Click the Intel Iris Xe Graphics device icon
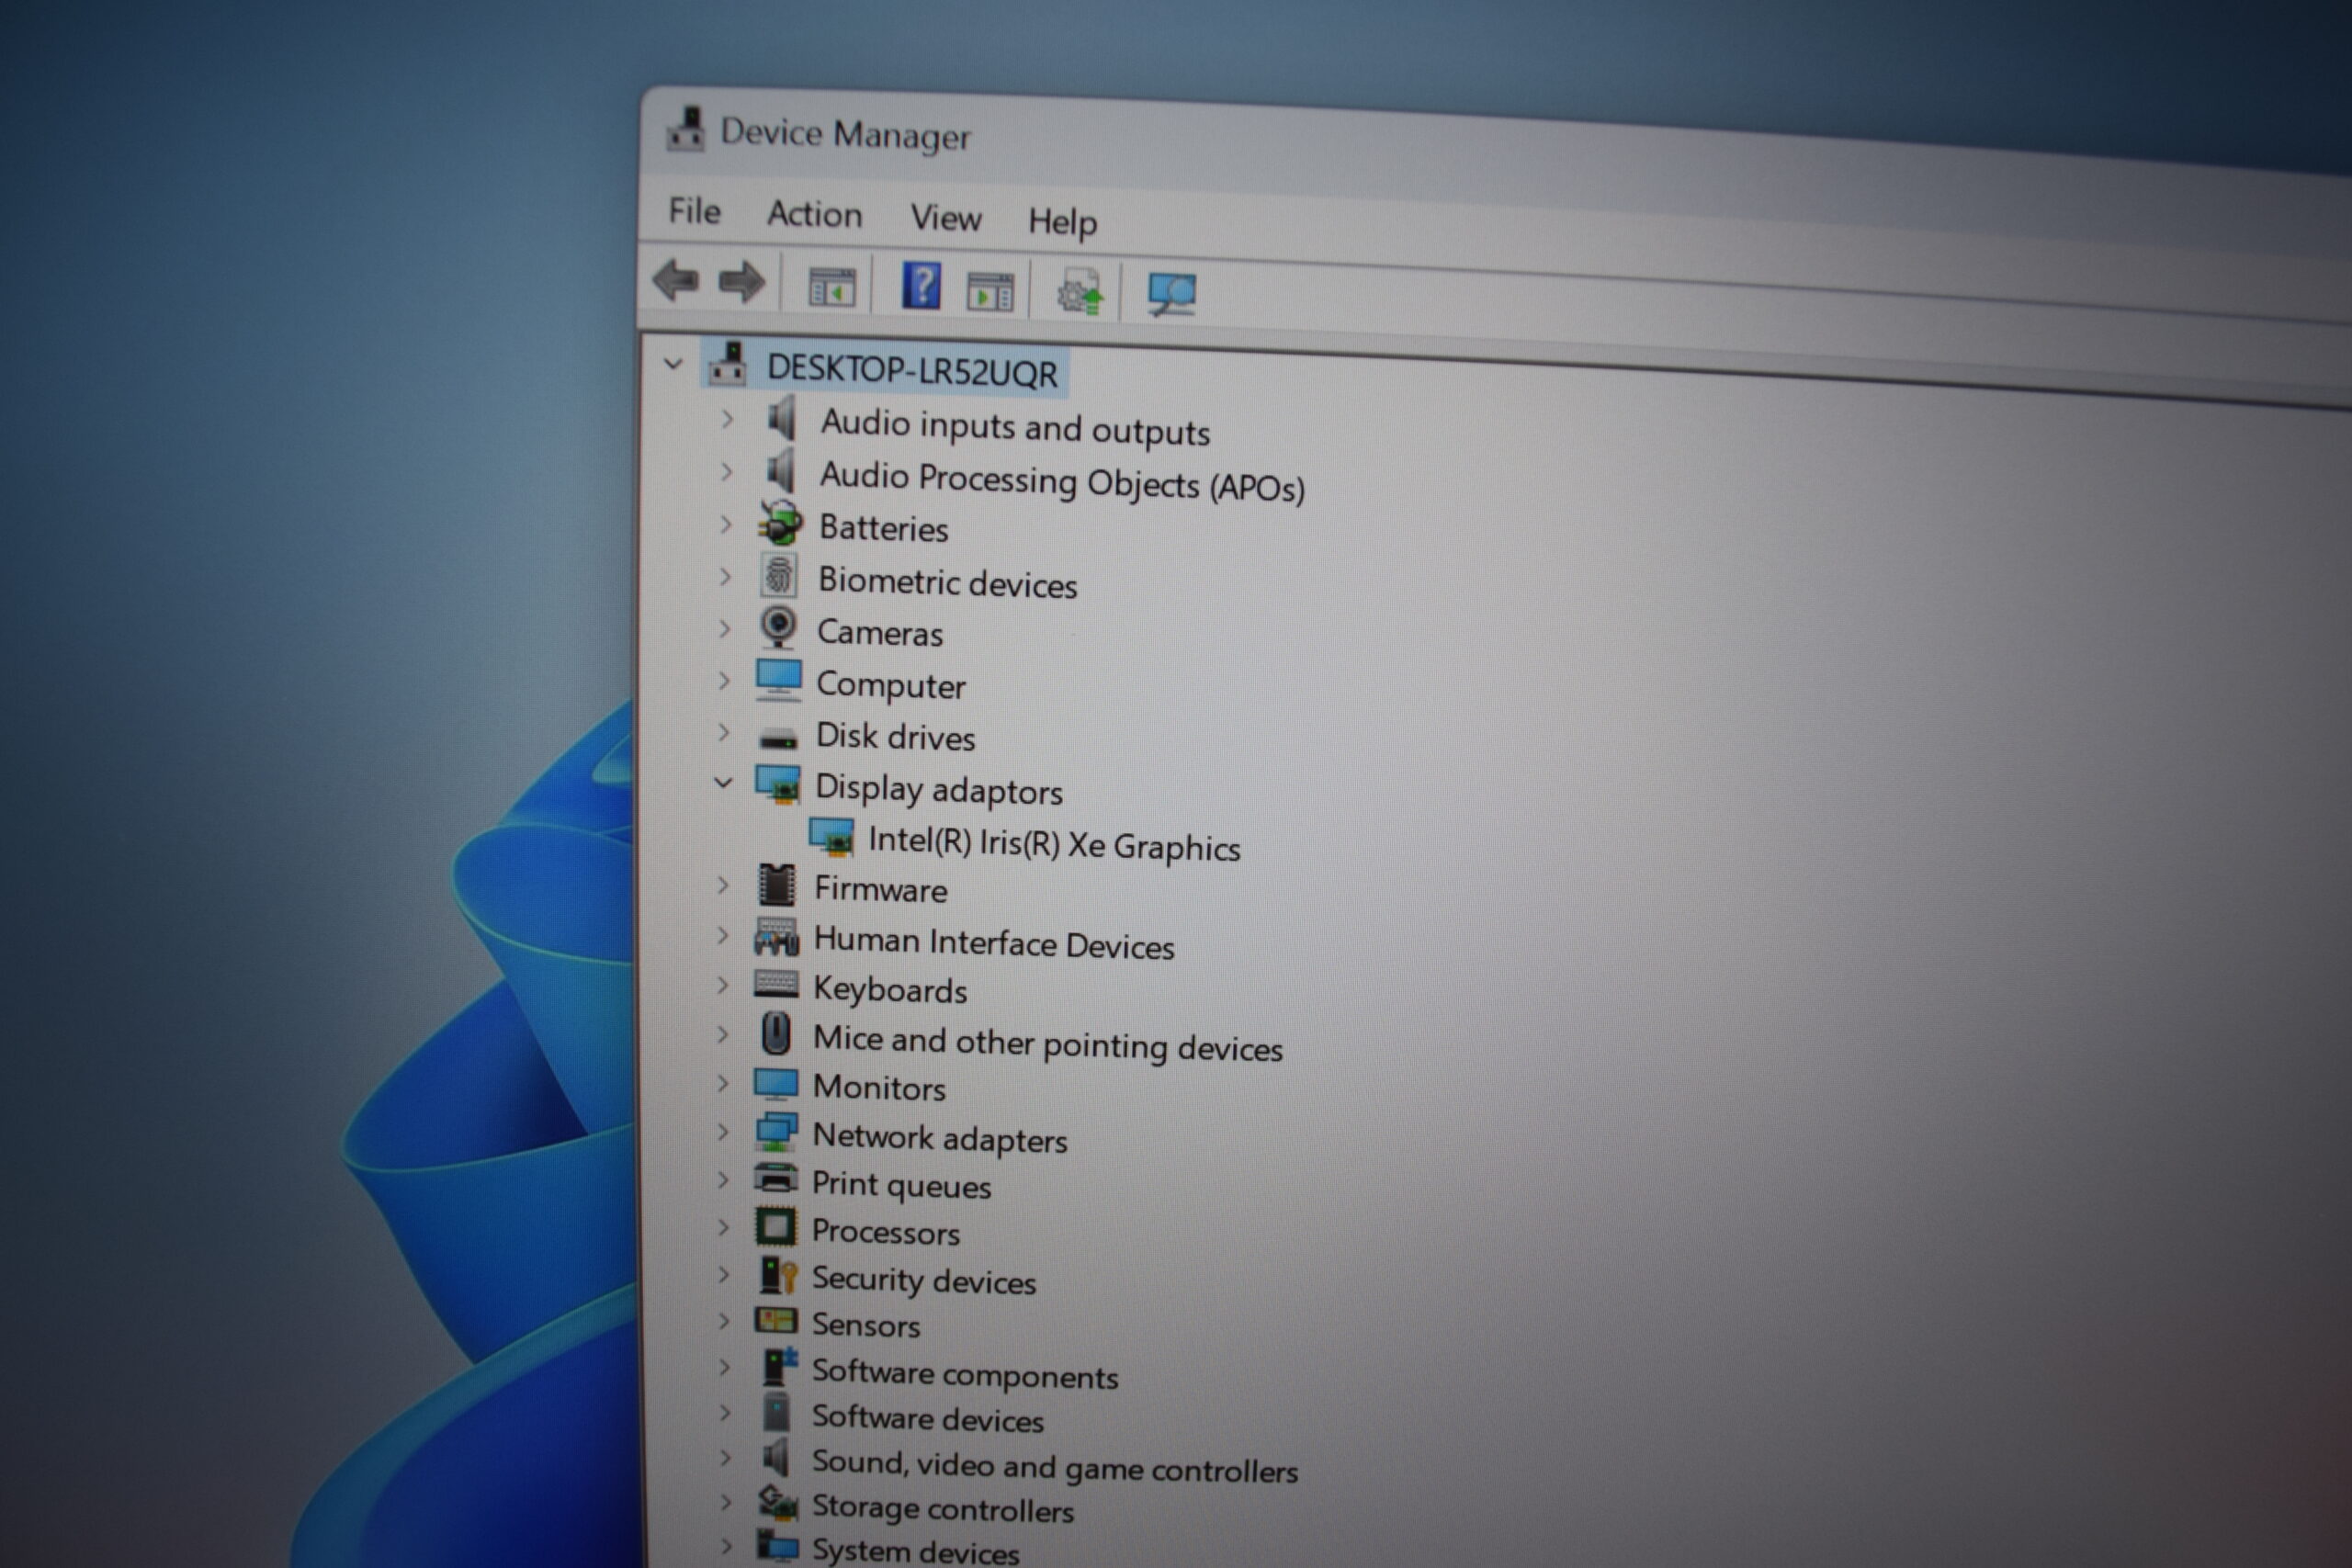The height and width of the screenshot is (1568, 2352). click(x=831, y=838)
